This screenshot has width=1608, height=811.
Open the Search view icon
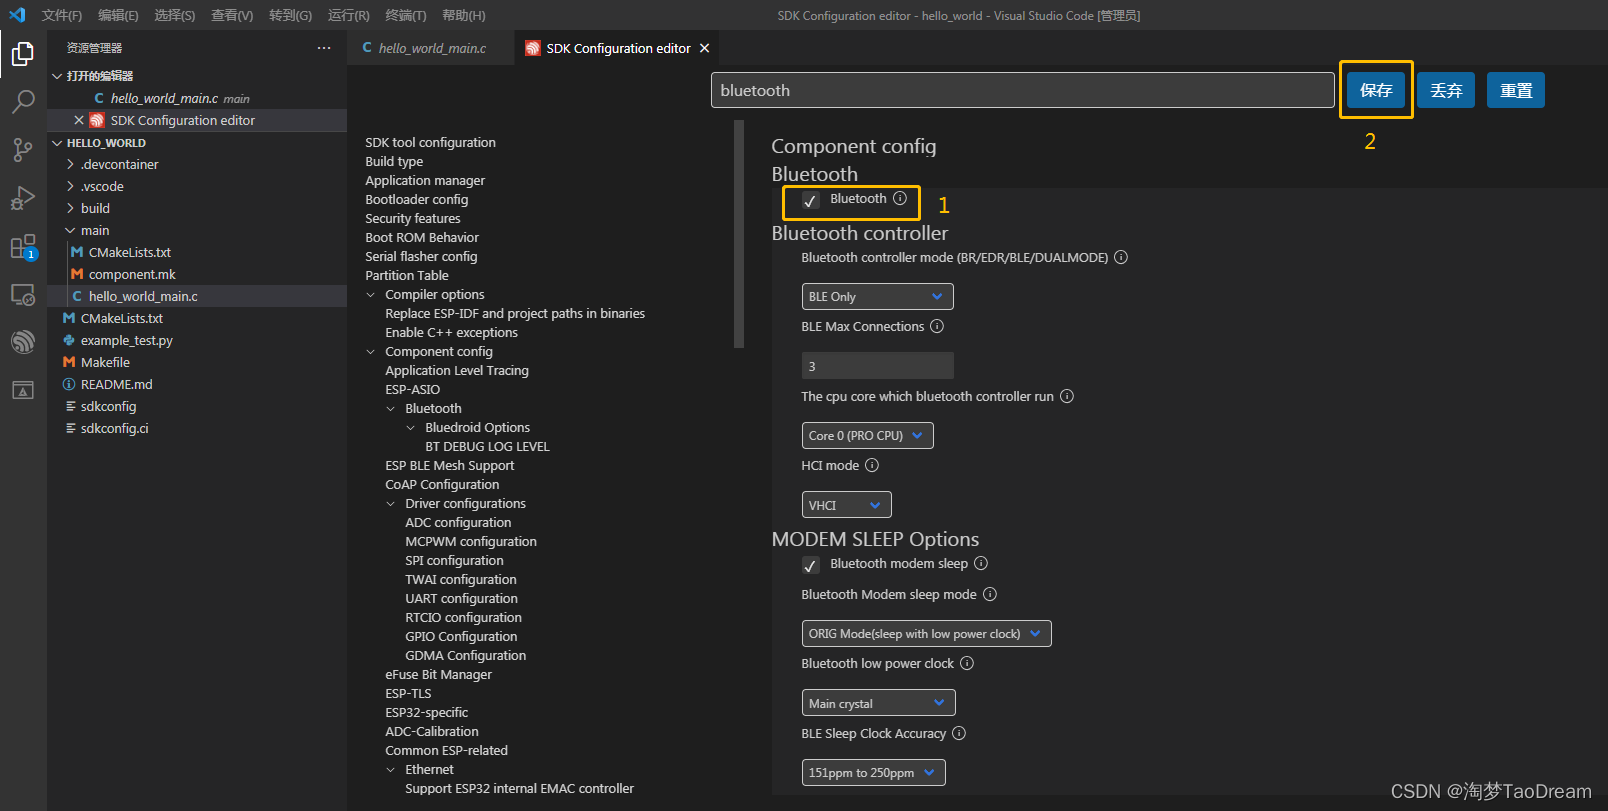(23, 101)
